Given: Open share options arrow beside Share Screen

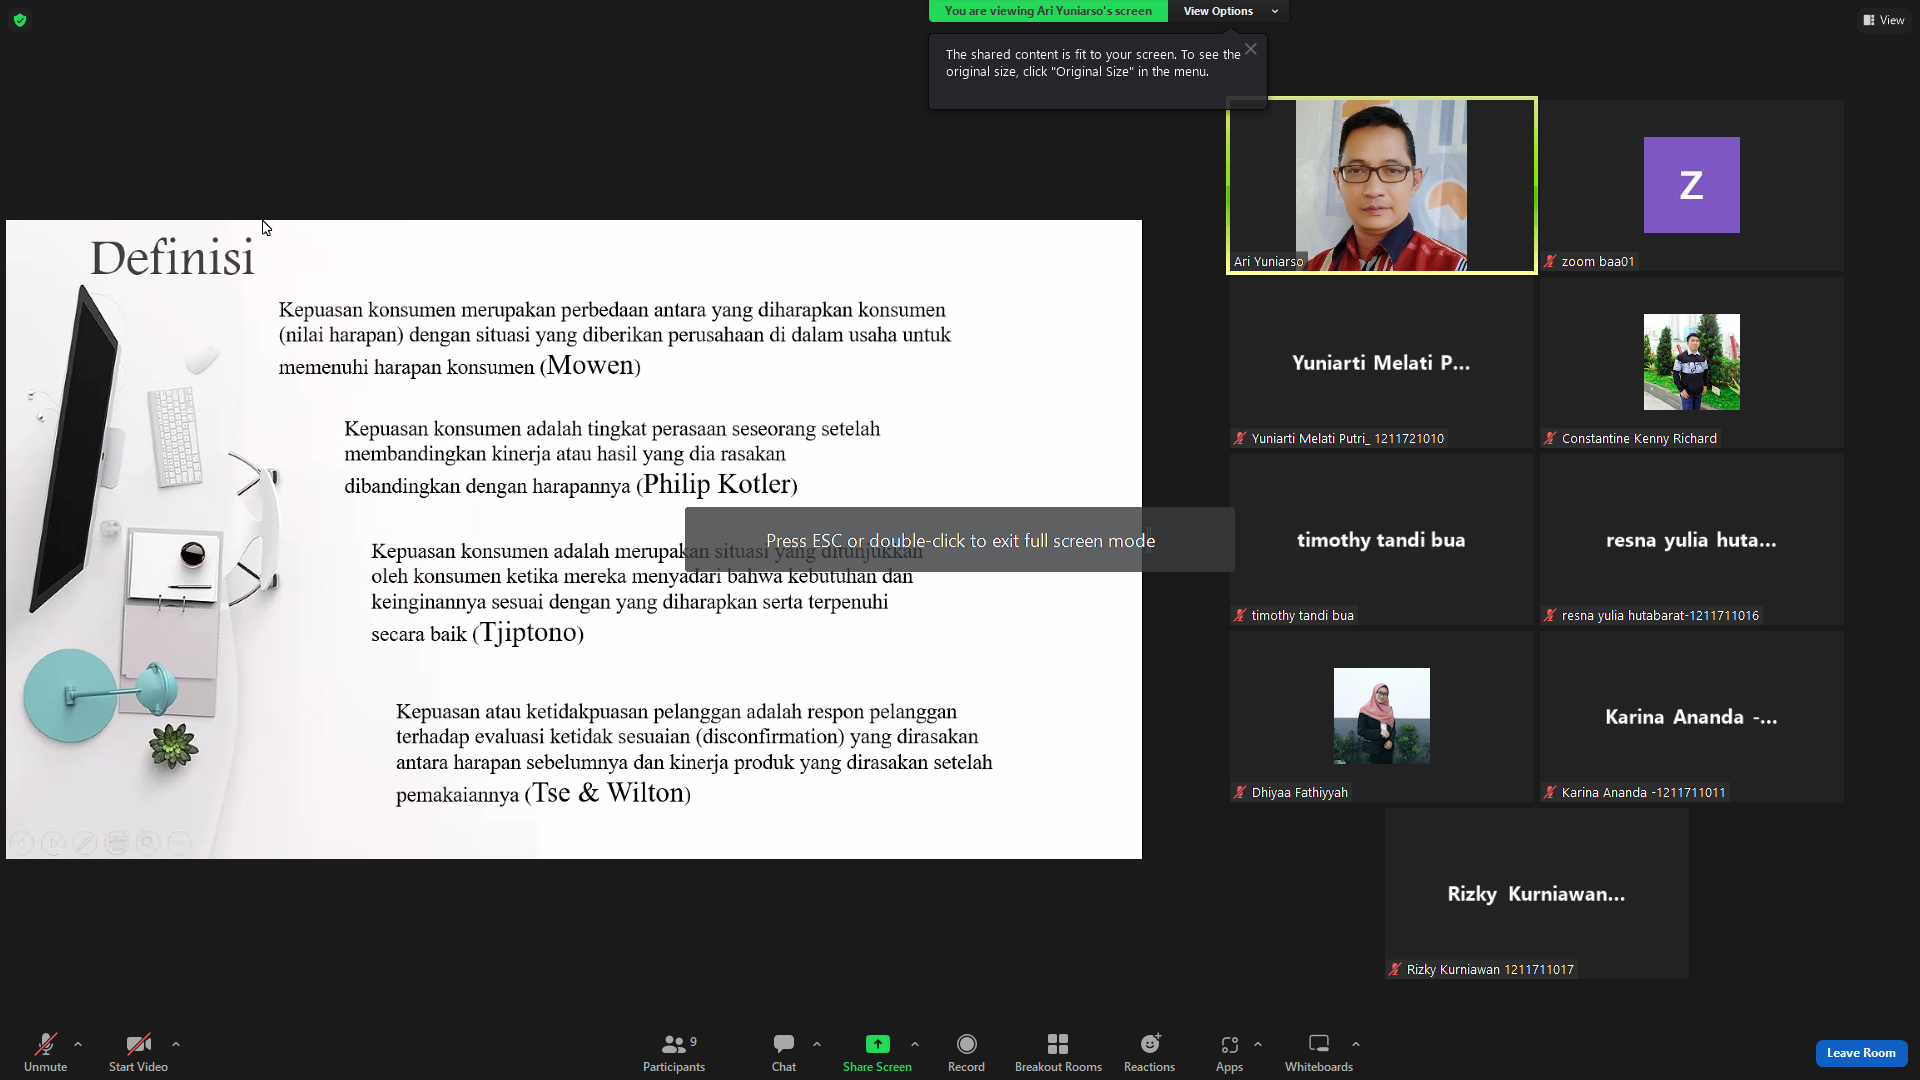Looking at the screenshot, I should point(915,1044).
